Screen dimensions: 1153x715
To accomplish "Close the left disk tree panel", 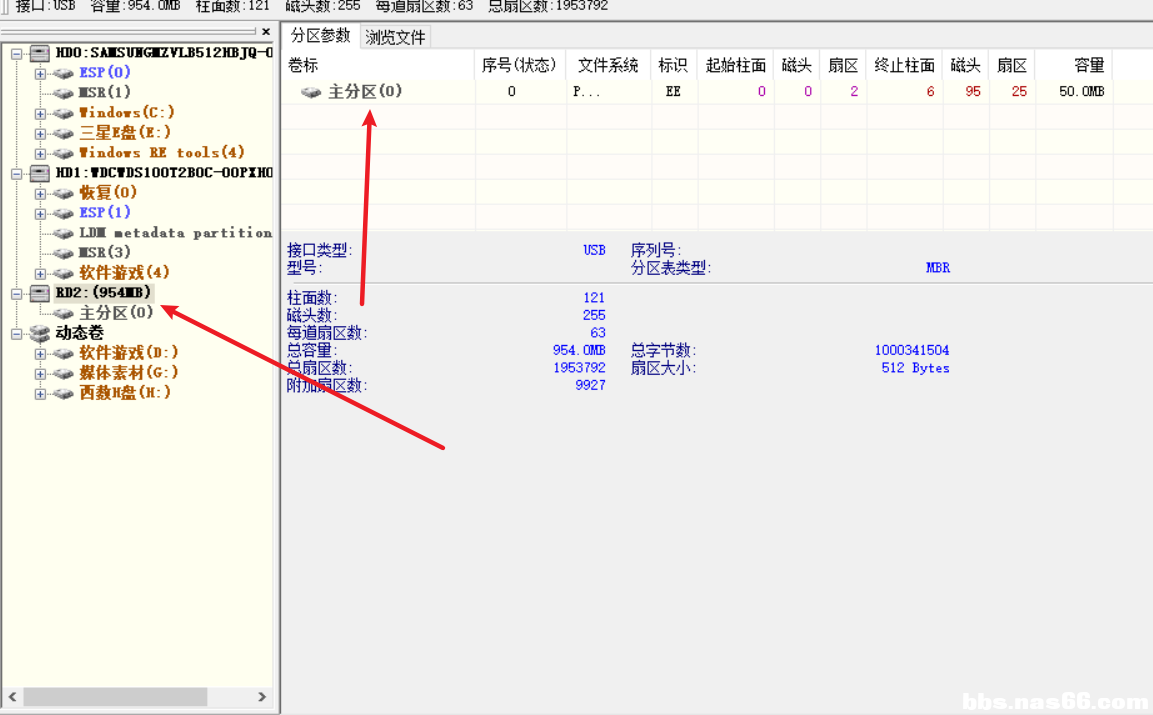I will click(266, 32).
